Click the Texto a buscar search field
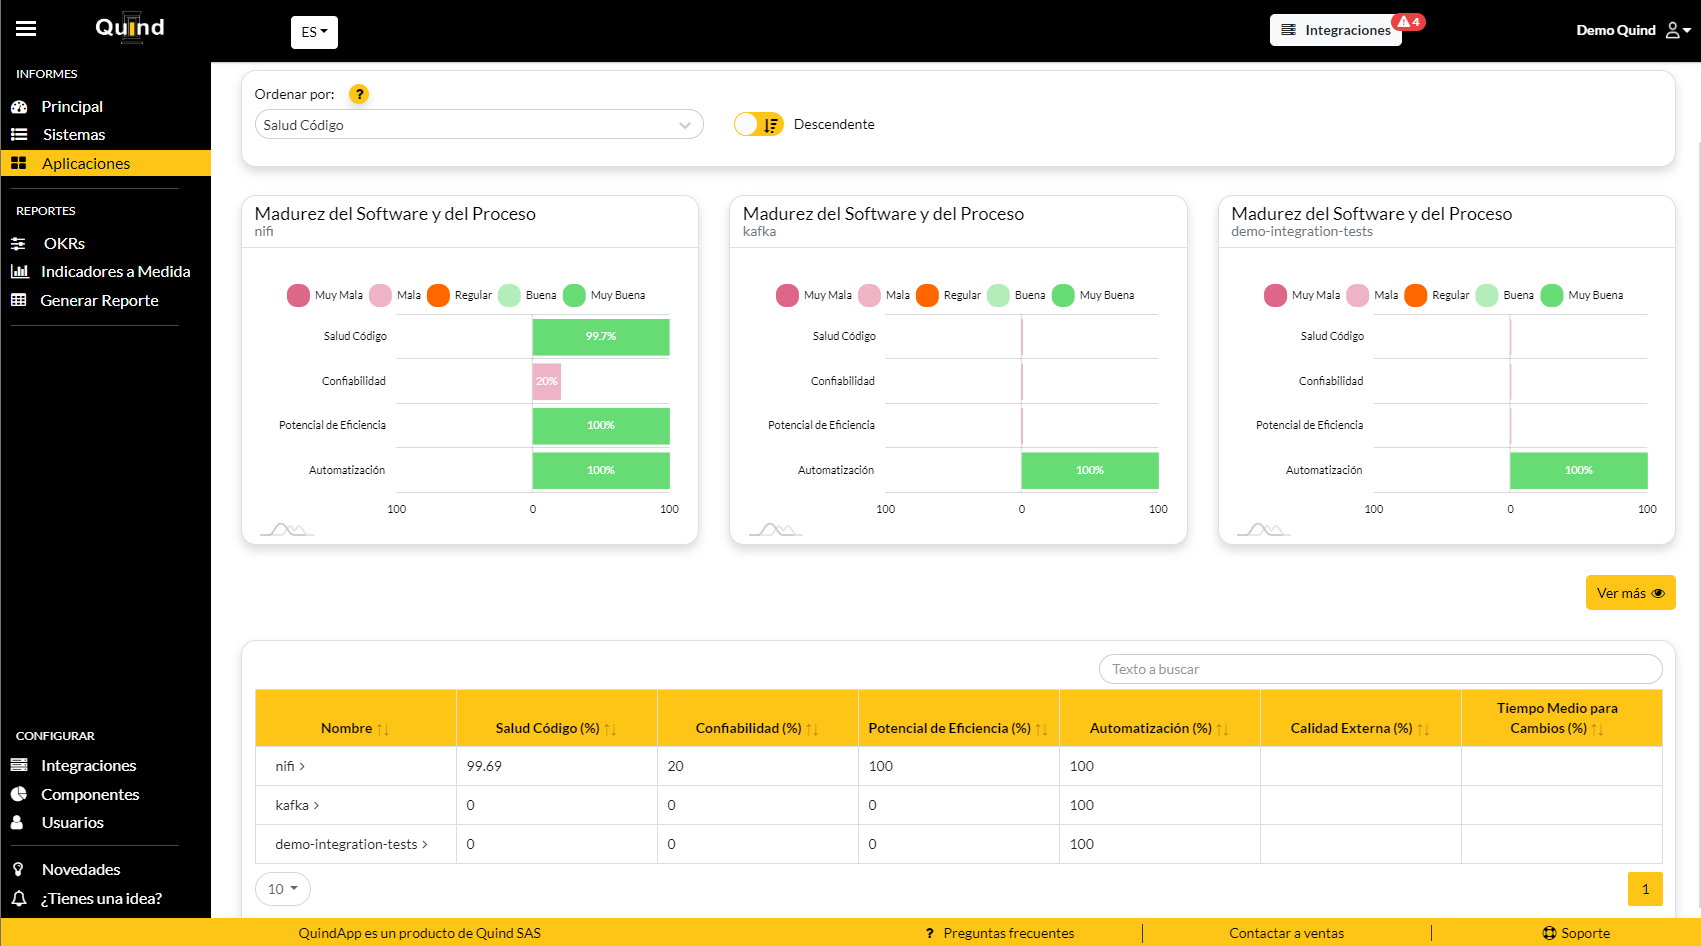 tap(1380, 669)
